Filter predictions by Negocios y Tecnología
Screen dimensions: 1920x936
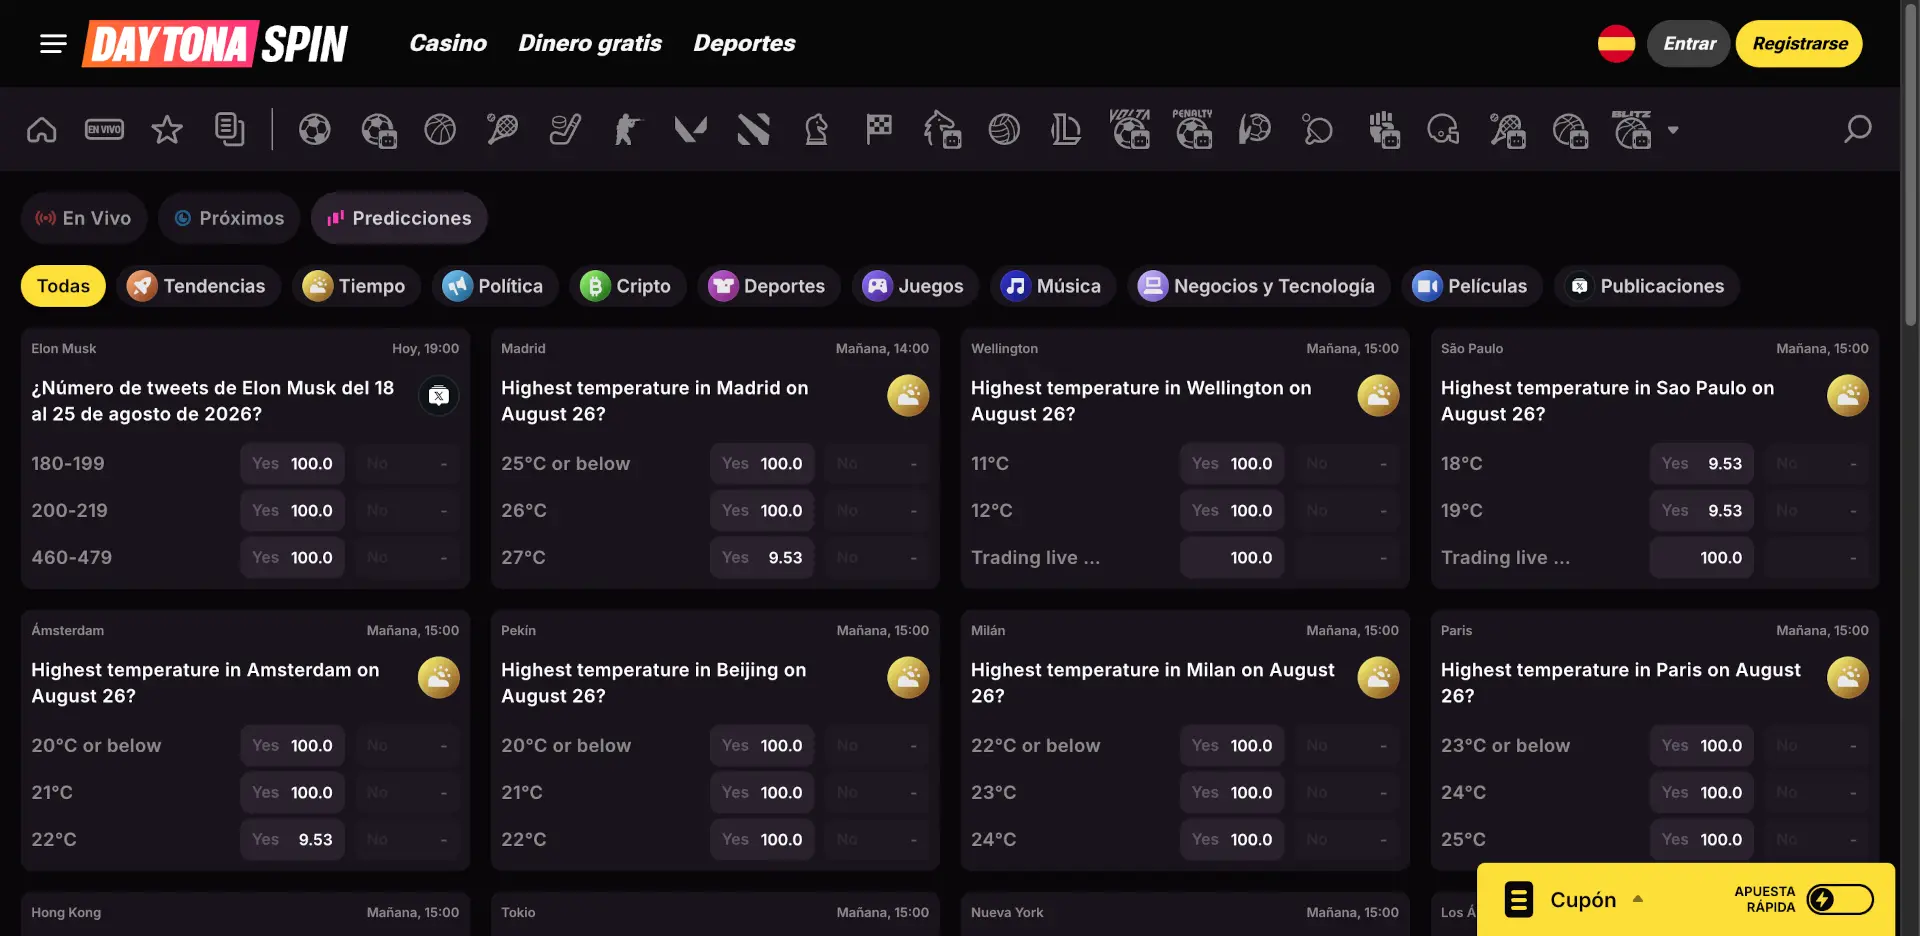click(x=1258, y=286)
